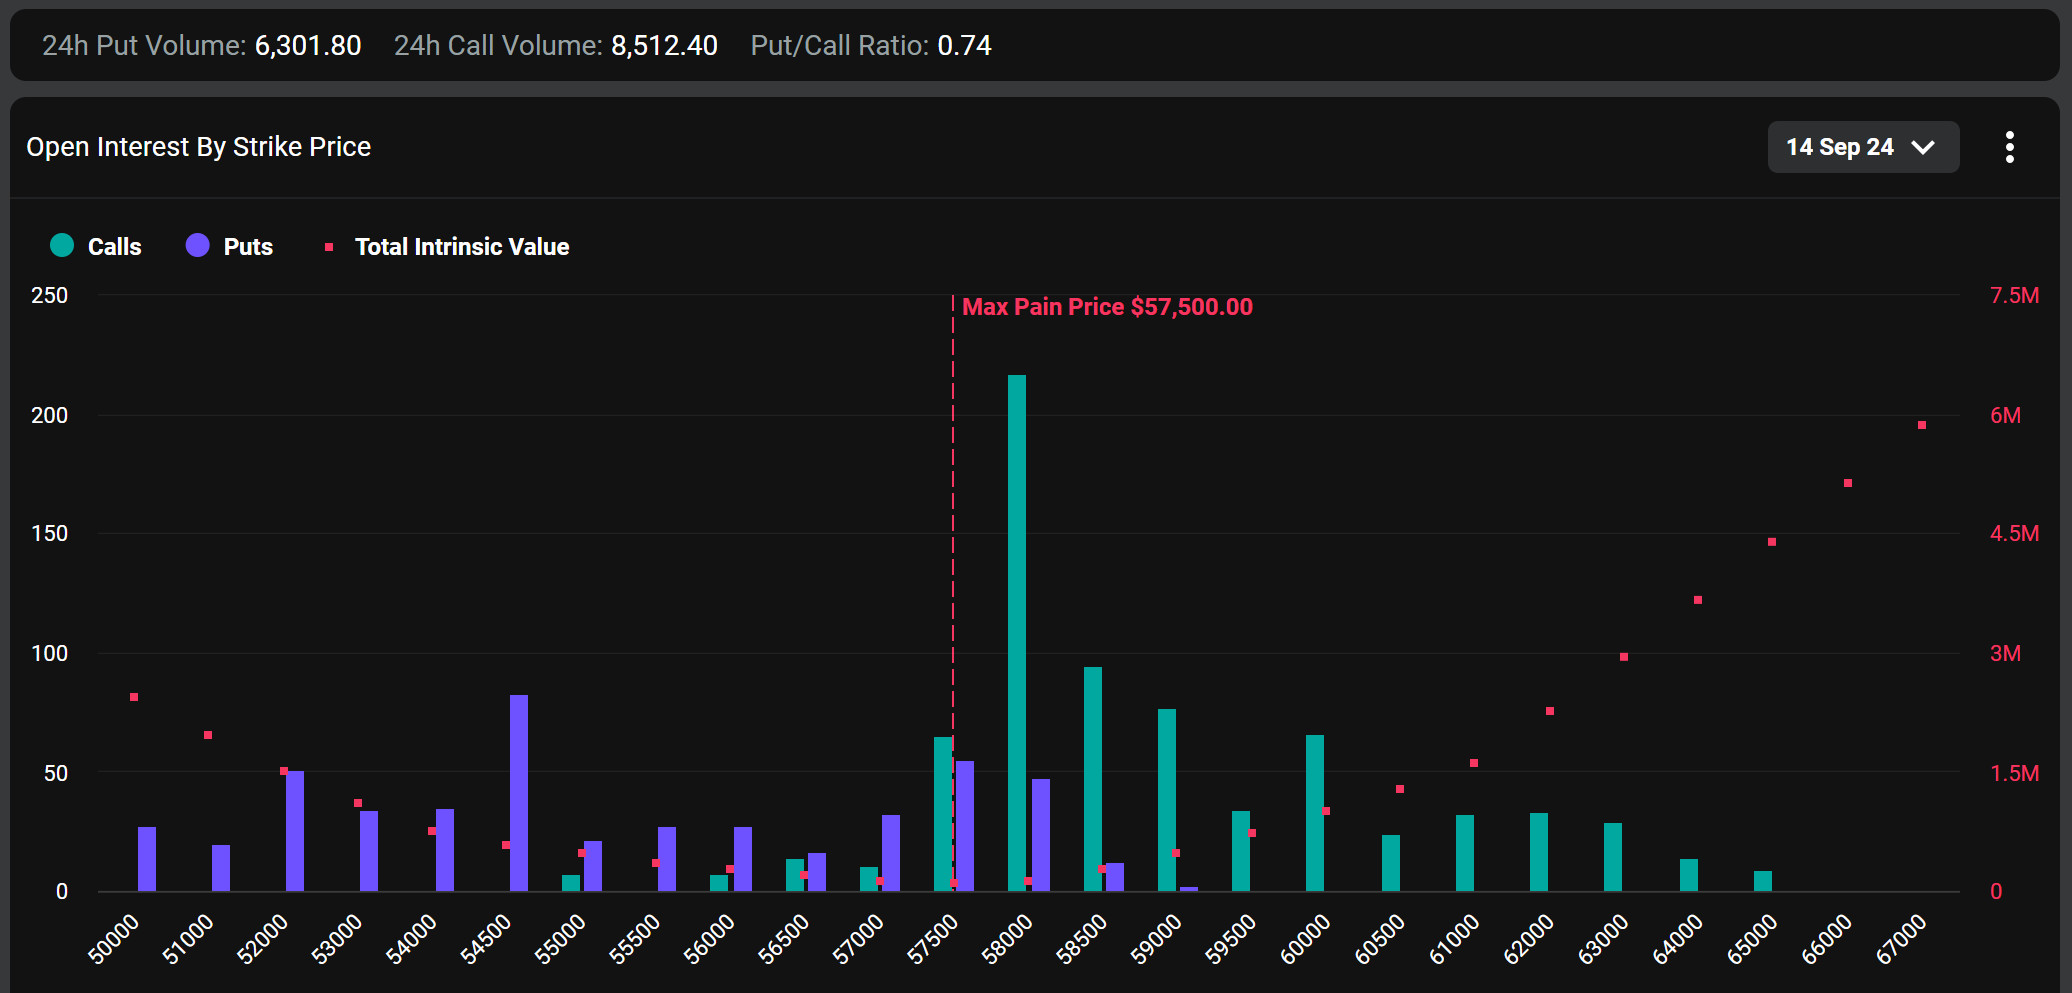
Task: Click the Open Interest By Strike Price title
Action: point(198,147)
